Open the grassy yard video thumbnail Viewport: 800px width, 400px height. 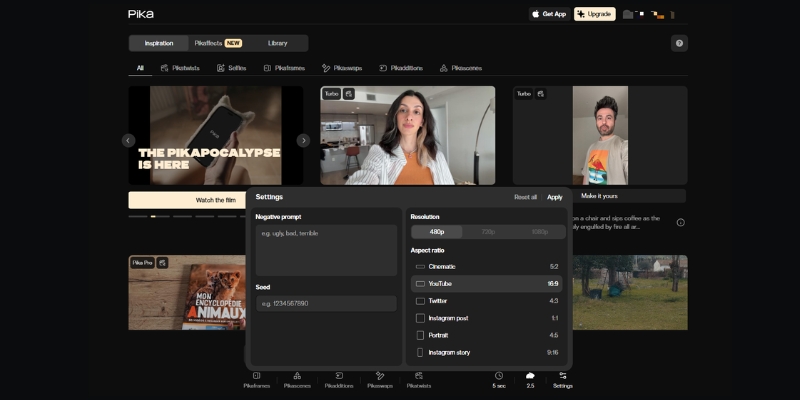pyautogui.click(x=630, y=292)
